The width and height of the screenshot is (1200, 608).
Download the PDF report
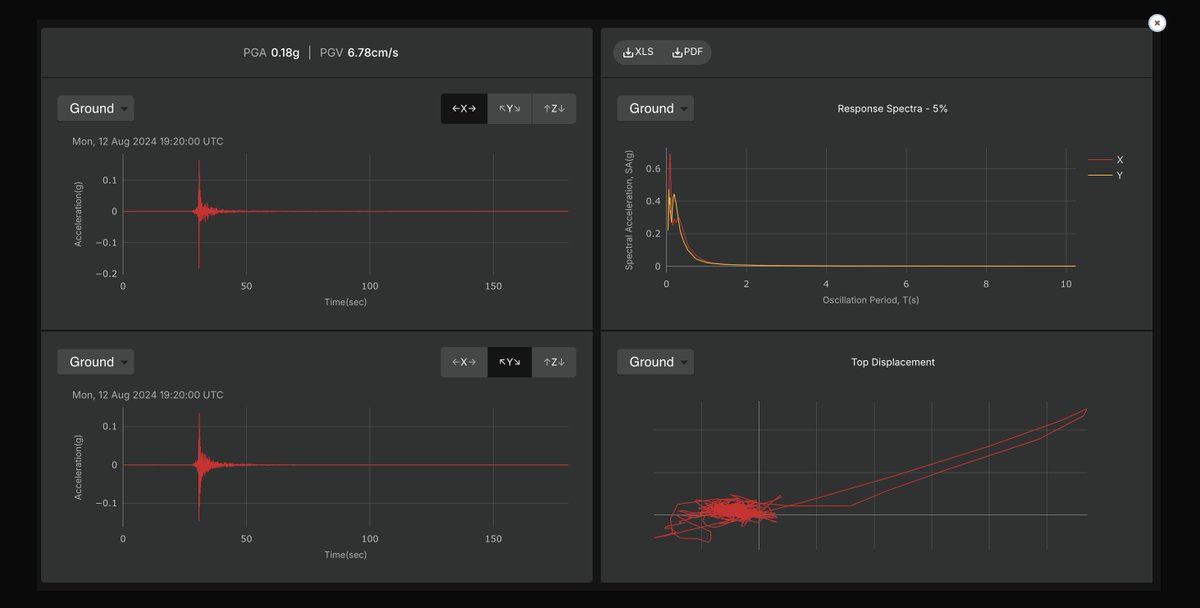coord(687,52)
